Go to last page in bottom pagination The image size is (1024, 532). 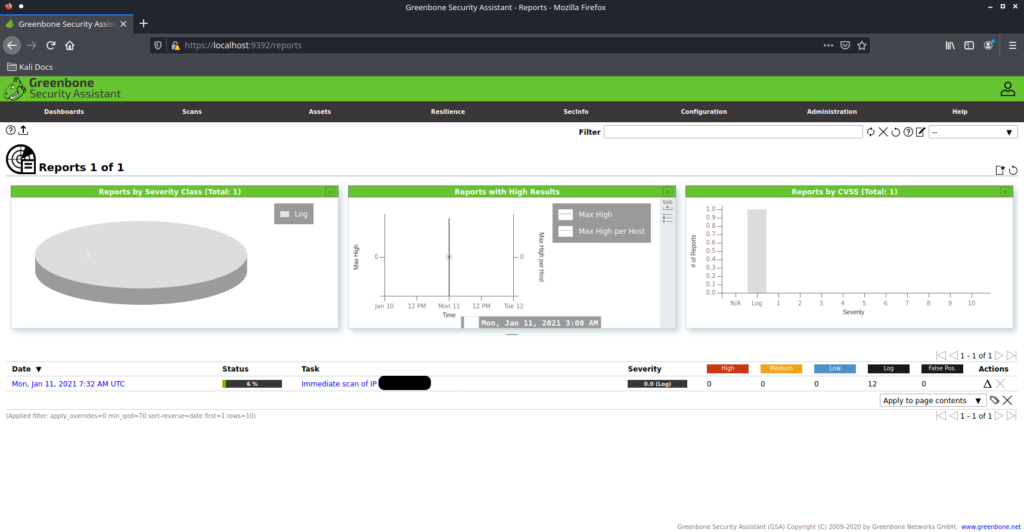pyautogui.click(x=1012, y=416)
